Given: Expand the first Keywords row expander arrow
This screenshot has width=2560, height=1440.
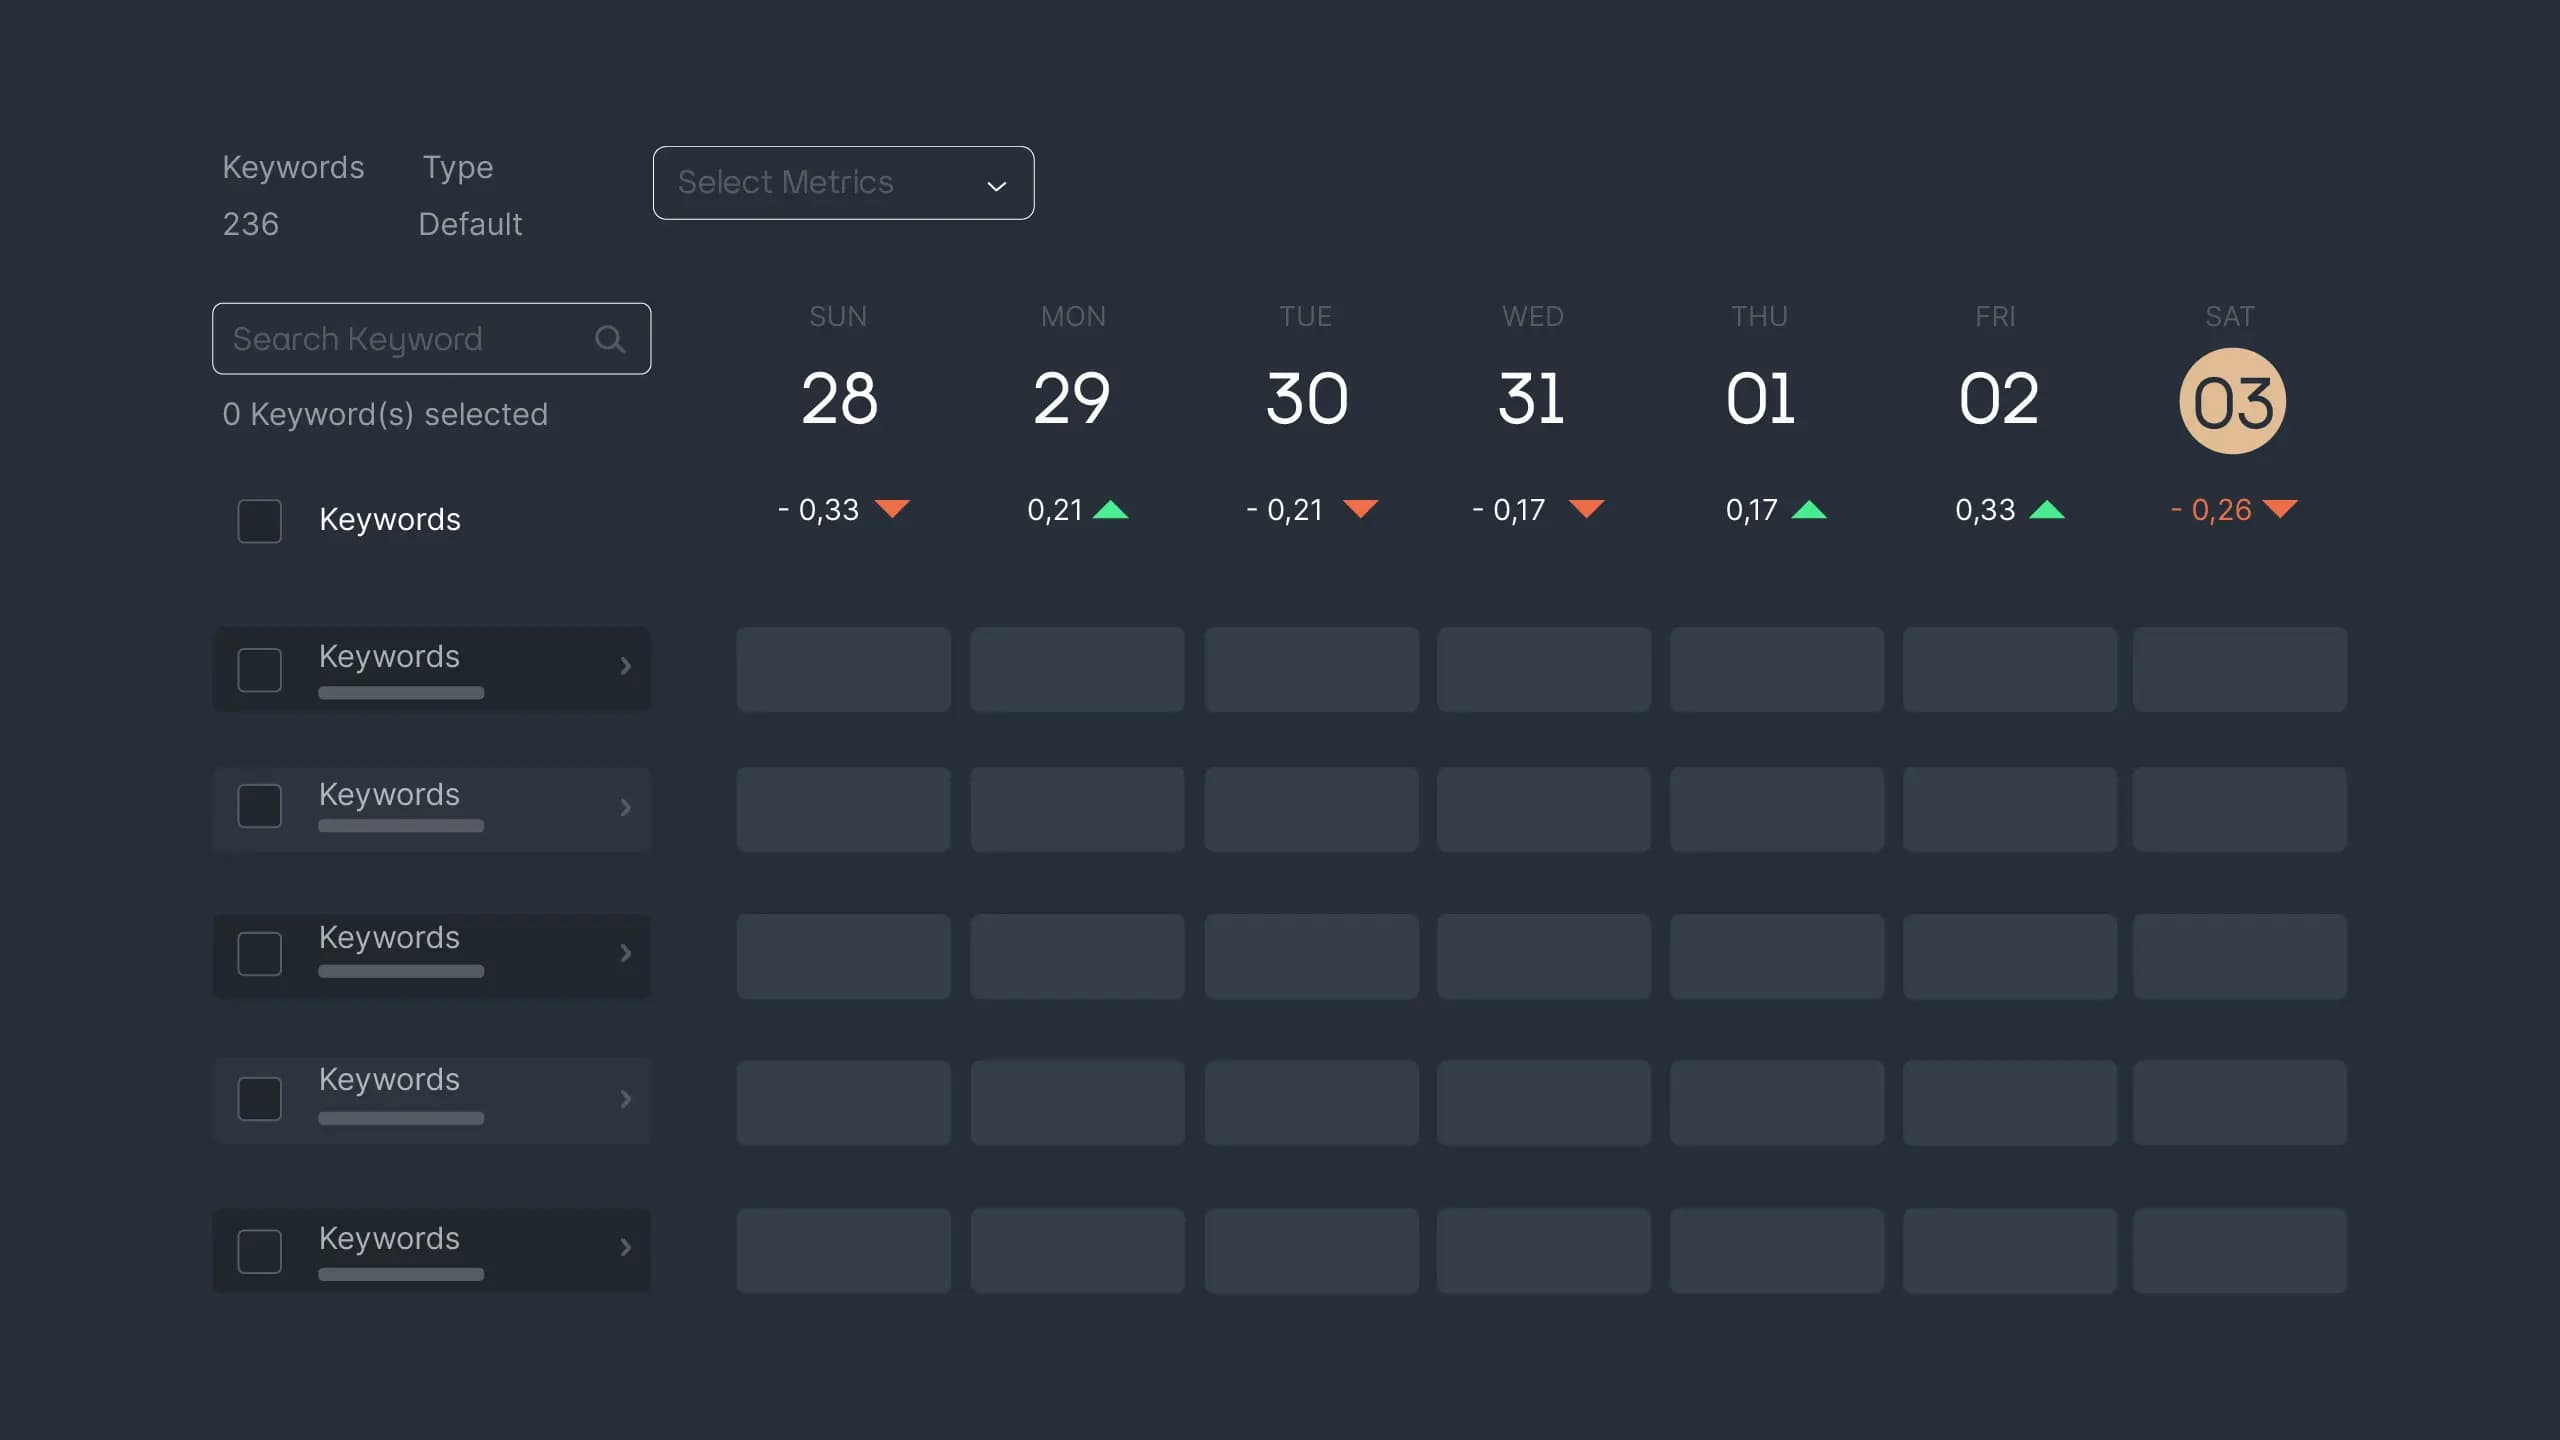Looking at the screenshot, I should [x=624, y=668].
